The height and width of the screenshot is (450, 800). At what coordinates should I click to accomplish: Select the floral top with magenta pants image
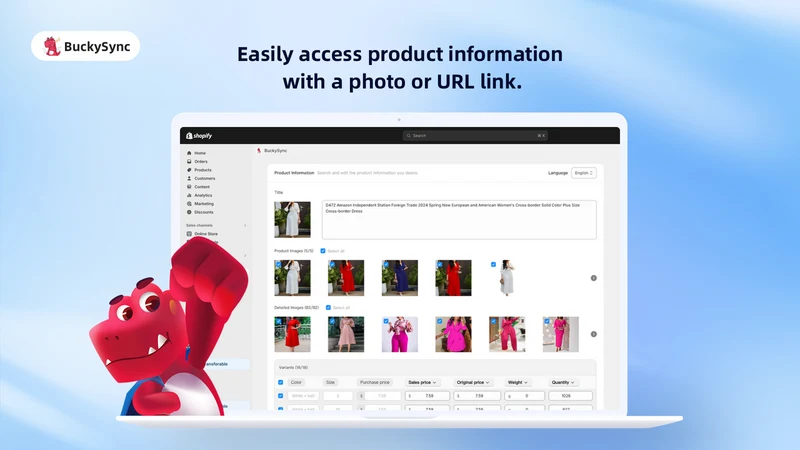pos(399,334)
